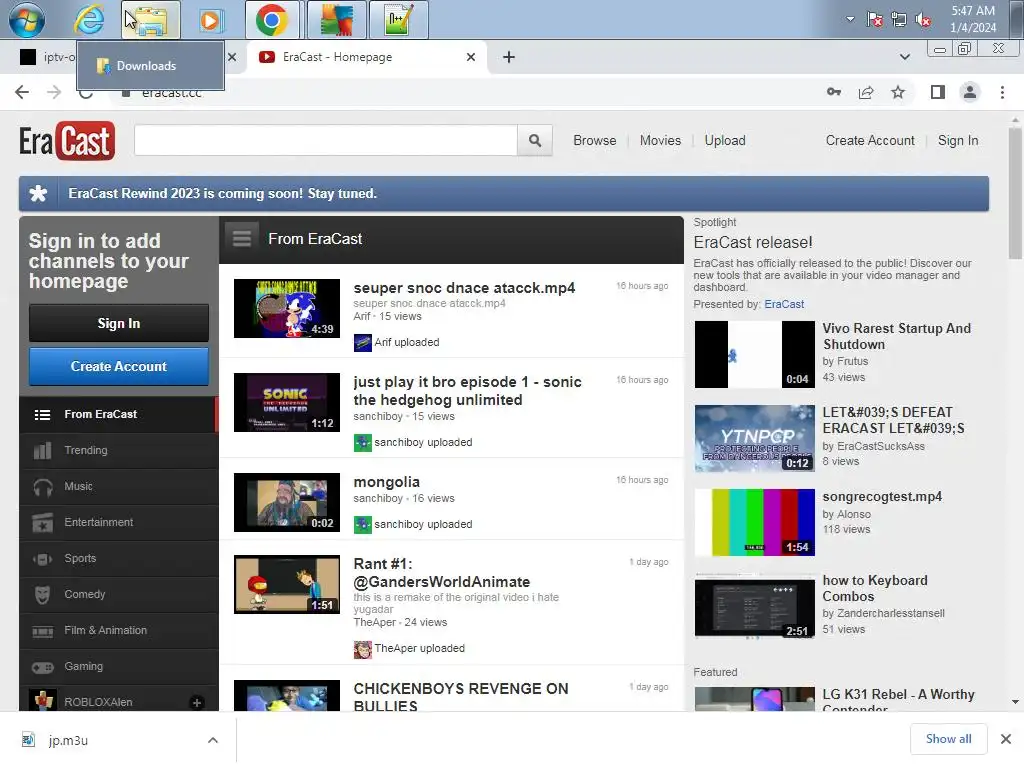Click Create Account in header
The image size is (1024, 768).
tap(870, 140)
